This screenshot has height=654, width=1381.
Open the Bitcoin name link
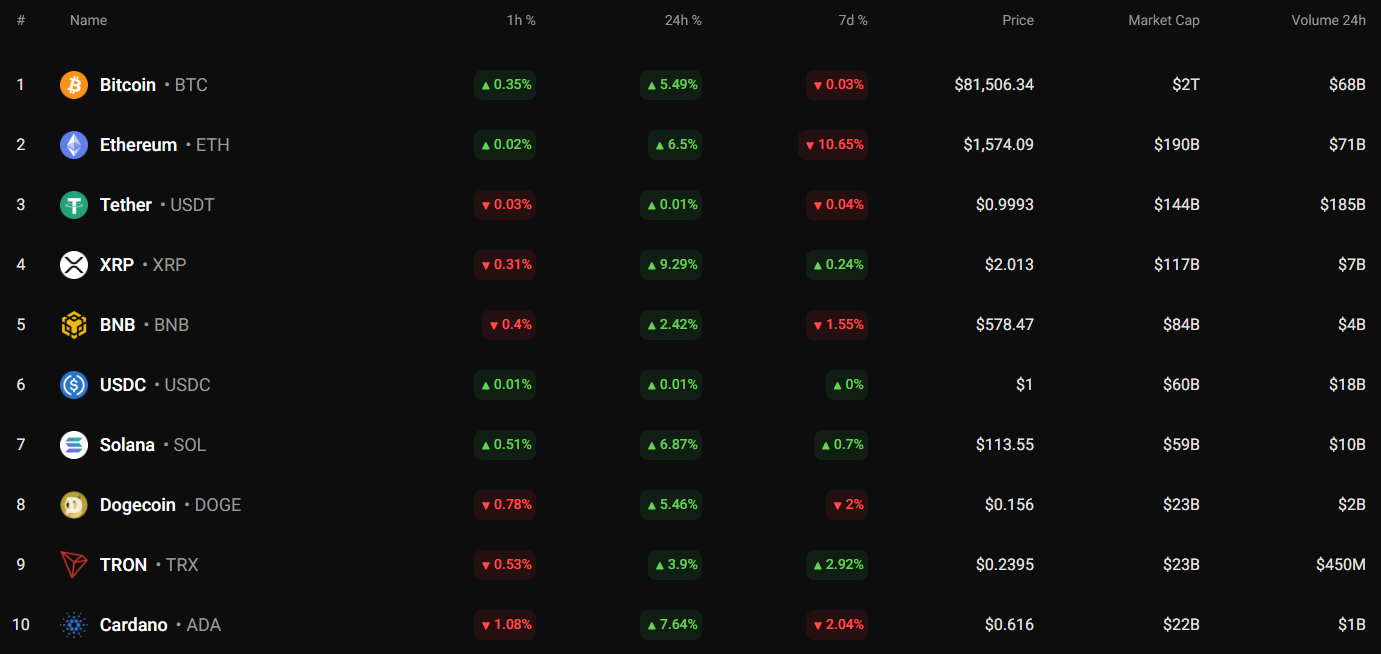(128, 85)
